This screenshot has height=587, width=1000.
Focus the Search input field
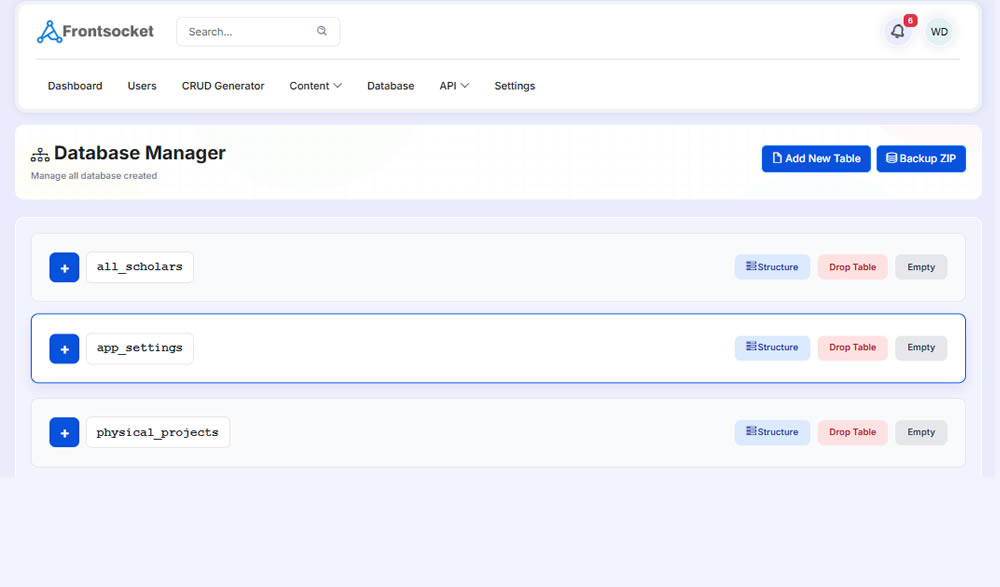click(x=248, y=32)
